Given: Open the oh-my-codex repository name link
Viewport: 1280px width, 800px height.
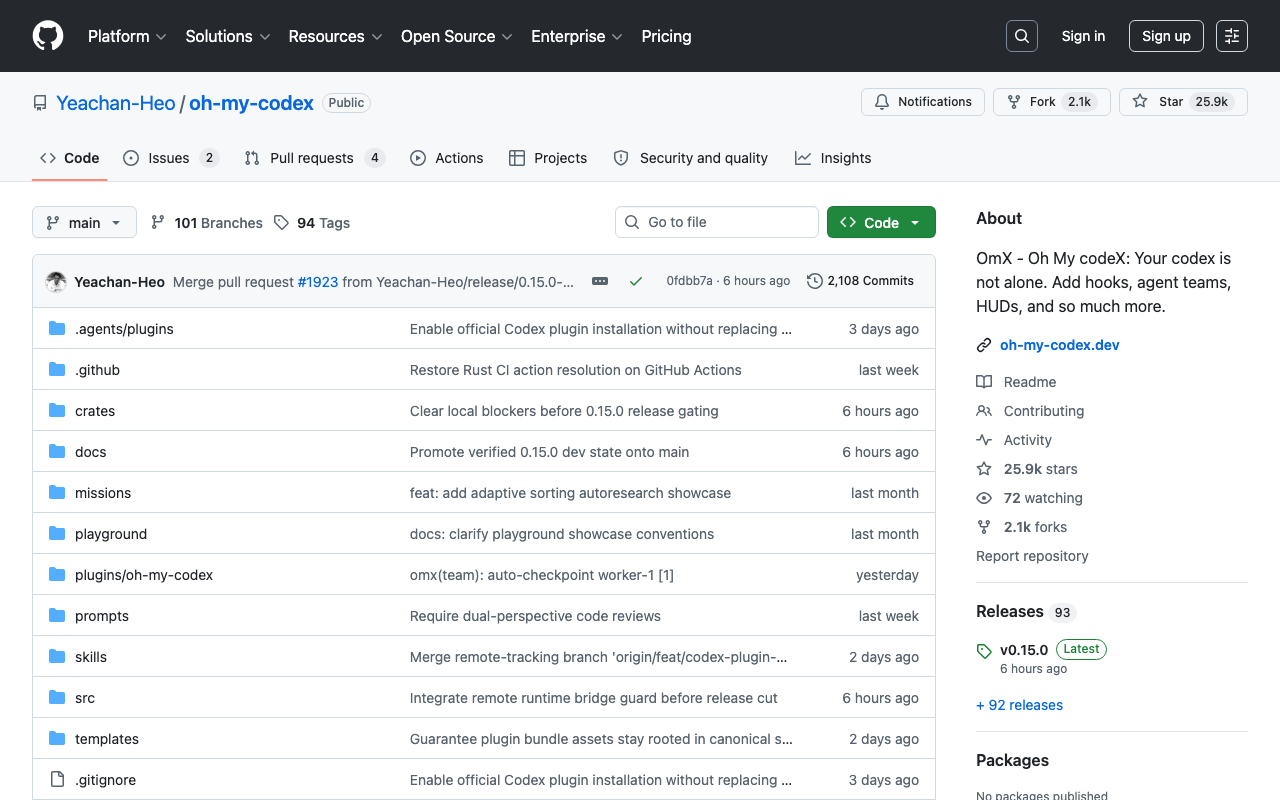Looking at the screenshot, I should [251, 103].
